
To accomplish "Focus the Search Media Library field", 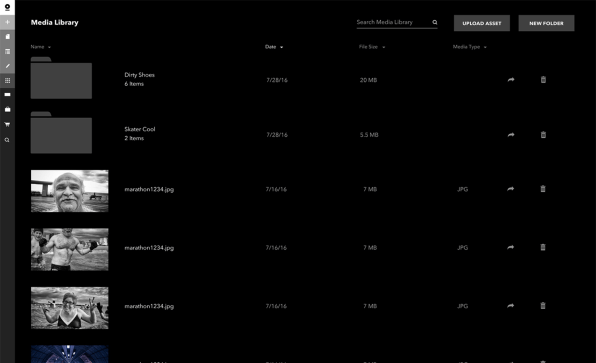I will tap(397, 22).
